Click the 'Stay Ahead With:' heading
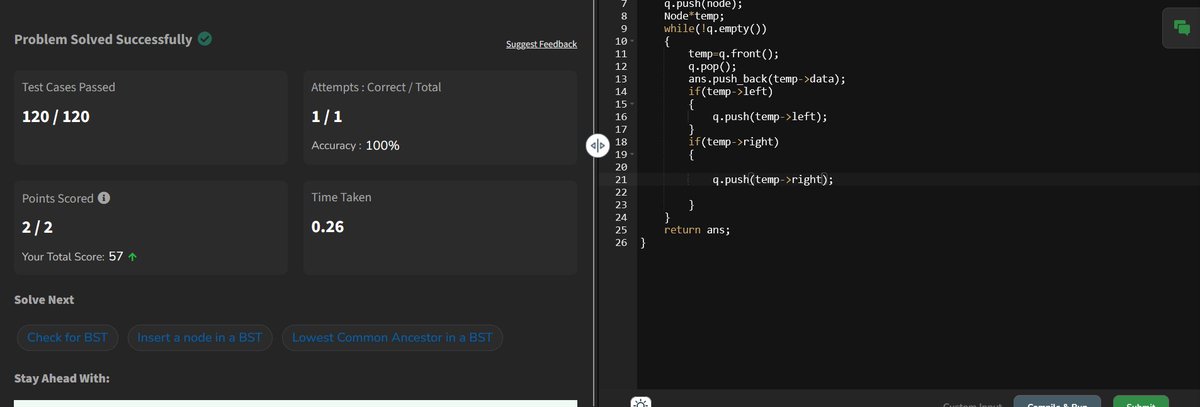The width and height of the screenshot is (1200, 407). click(62, 379)
